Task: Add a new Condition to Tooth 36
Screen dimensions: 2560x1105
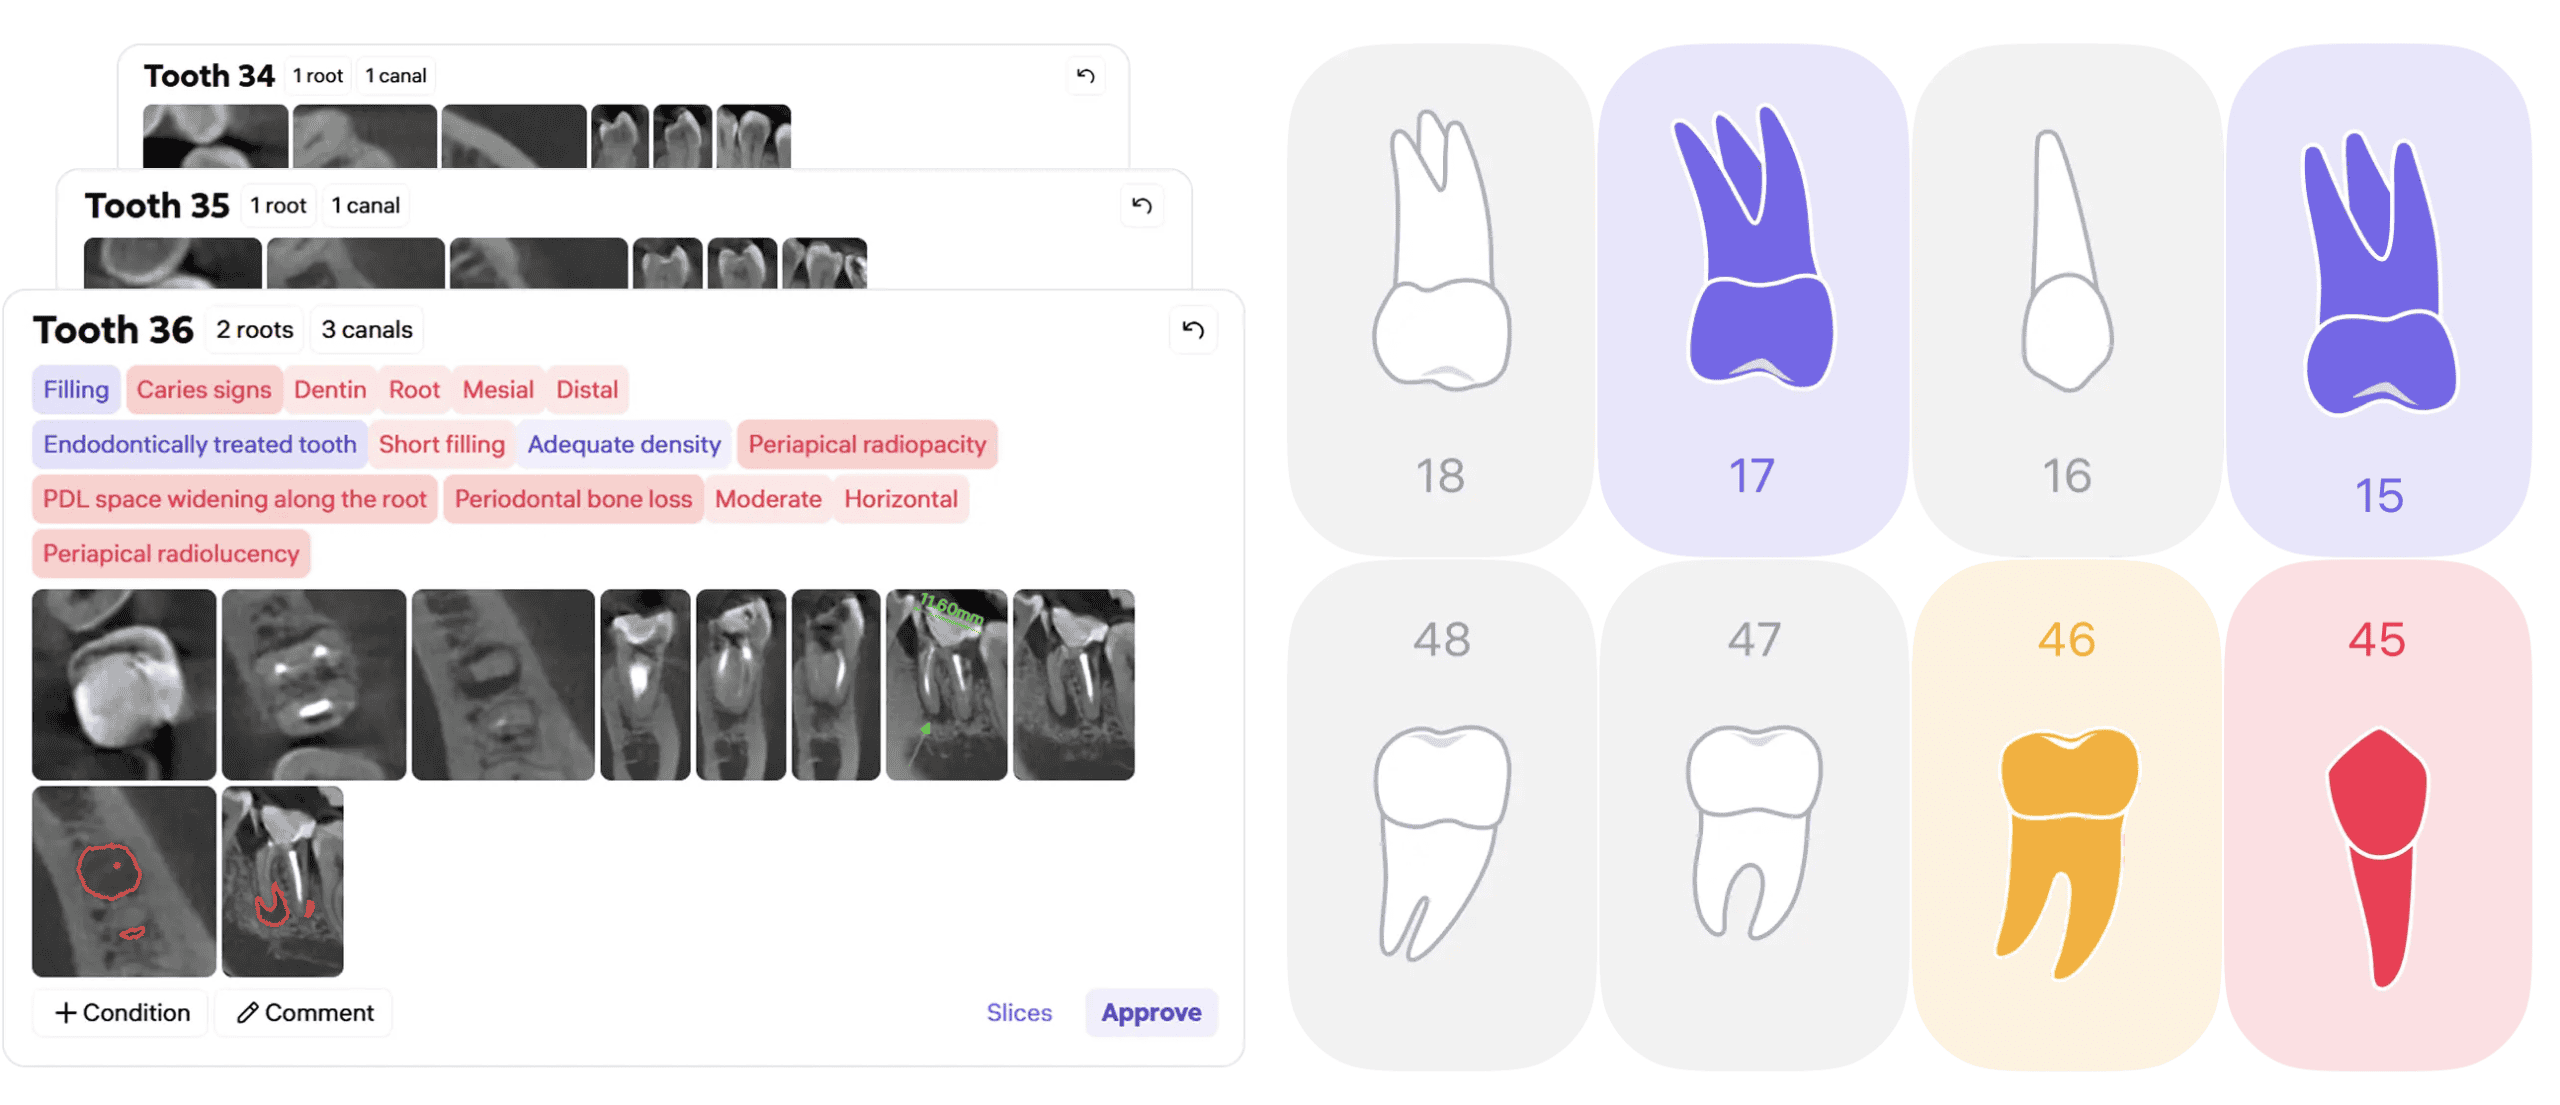Action: pos(121,1013)
